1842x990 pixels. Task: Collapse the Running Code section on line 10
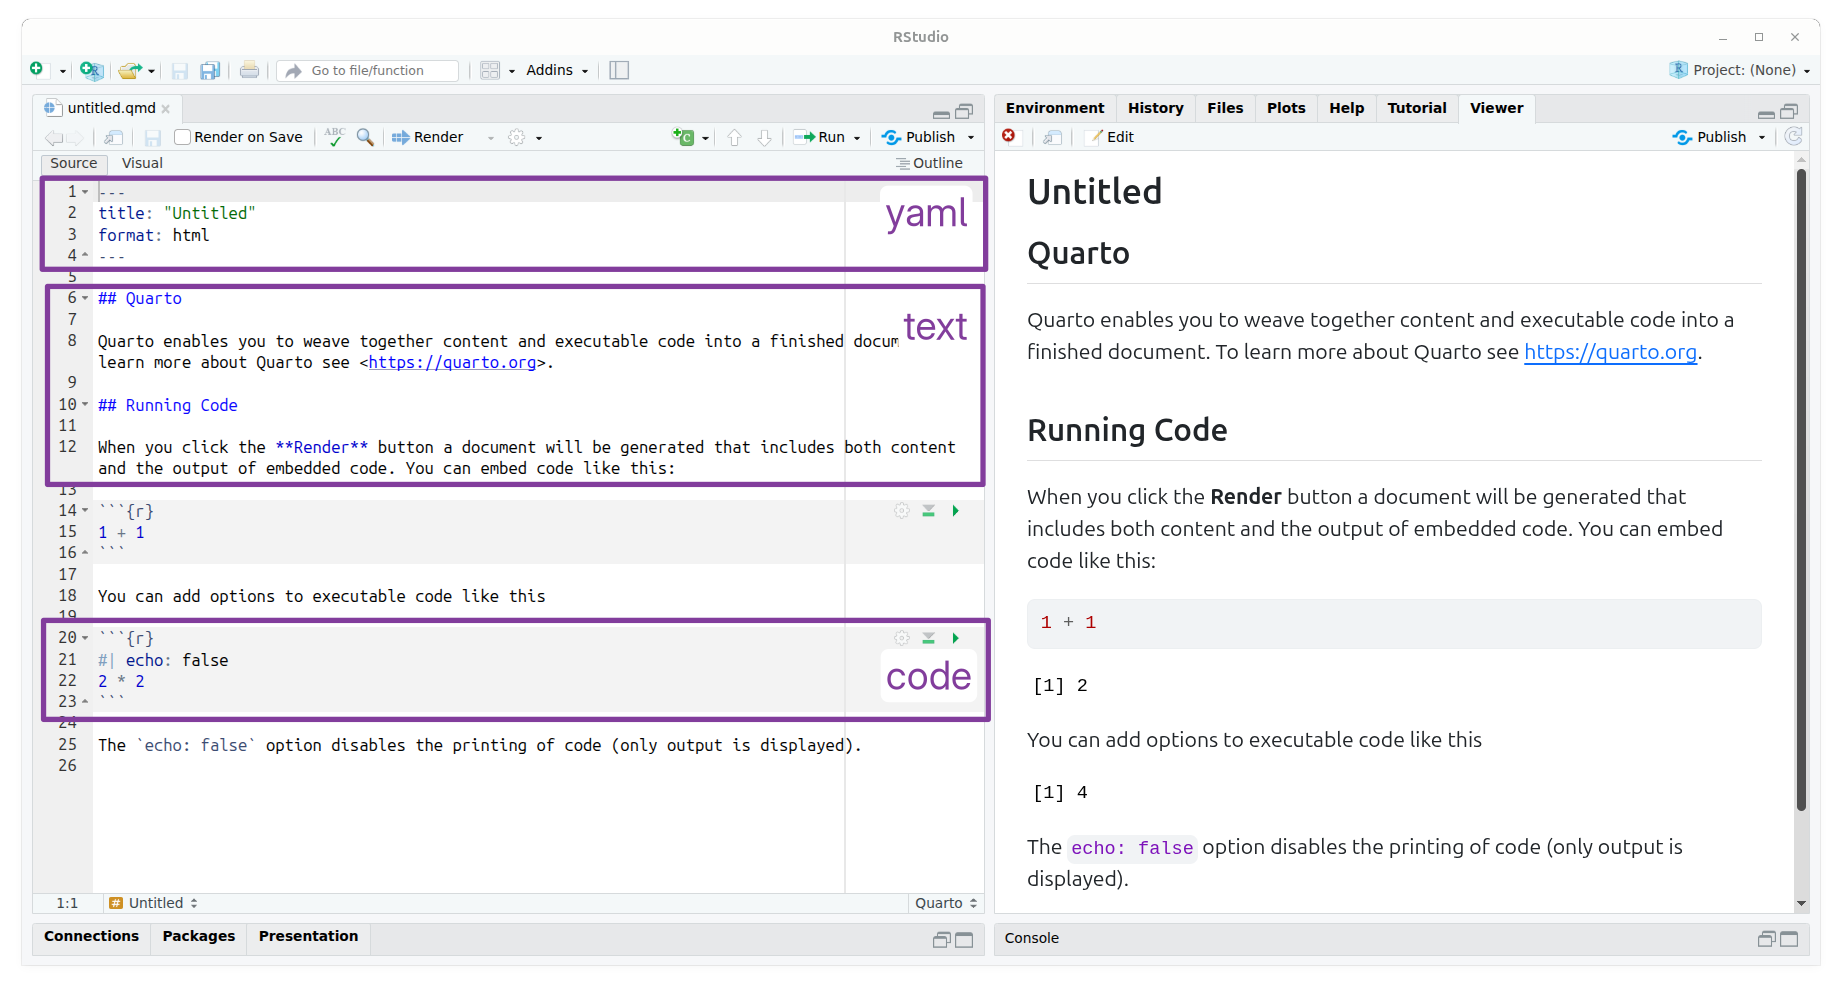85,405
